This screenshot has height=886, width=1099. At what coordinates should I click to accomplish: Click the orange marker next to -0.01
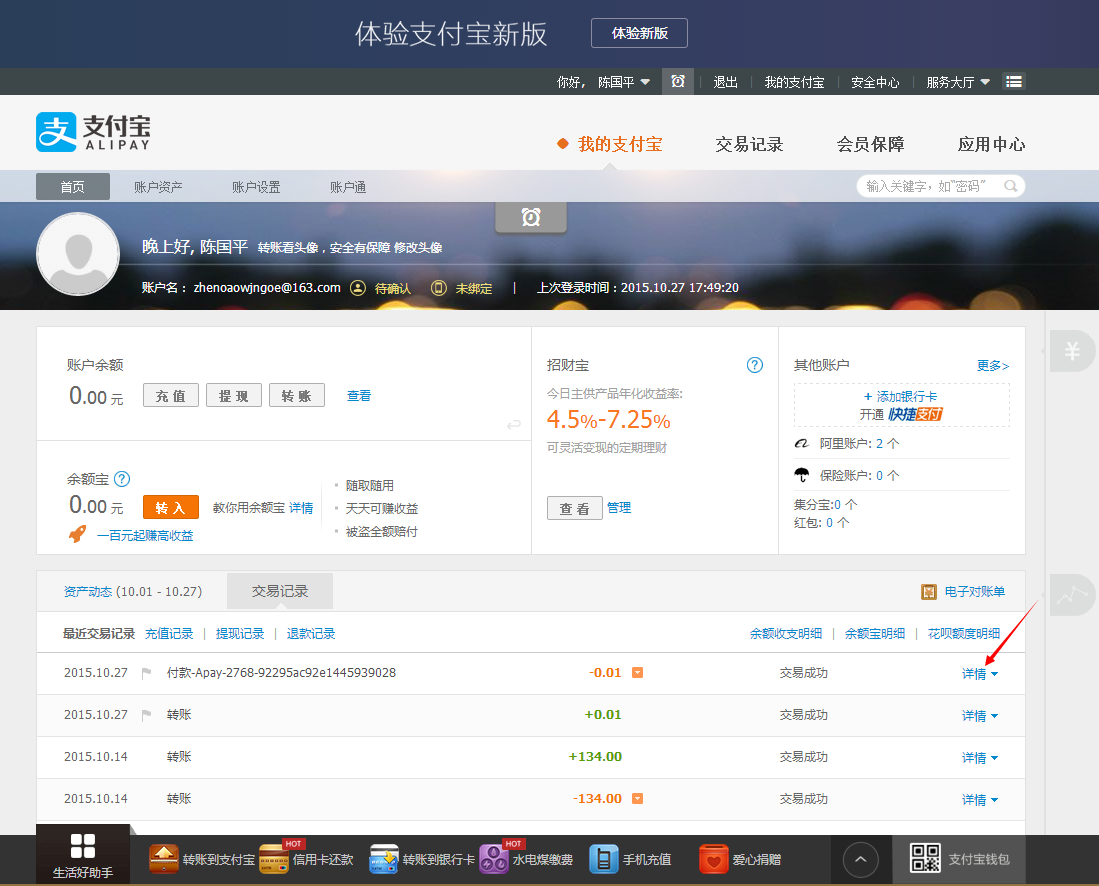point(638,672)
